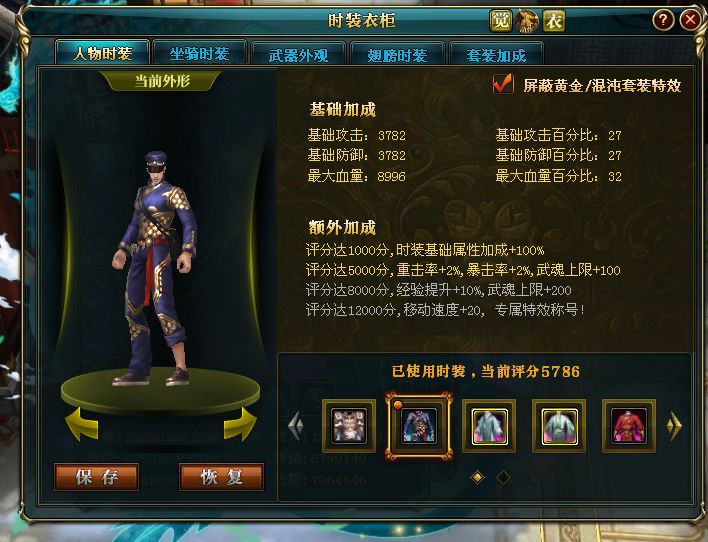Switch to second page dot indicator
This screenshot has height=542, width=708.
pyautogui.click(x=503, y=477)
